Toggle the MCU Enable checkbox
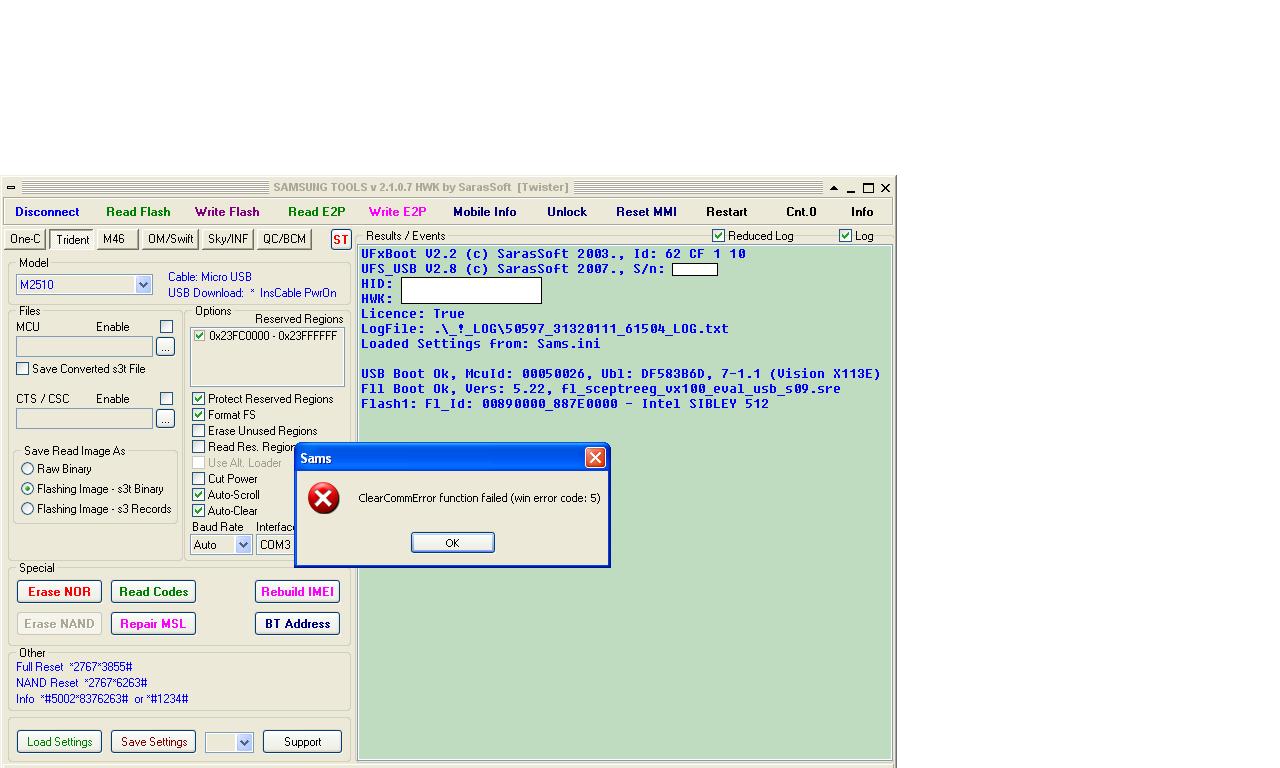Viewport: 1280px width, 768px height. point(166,327)
